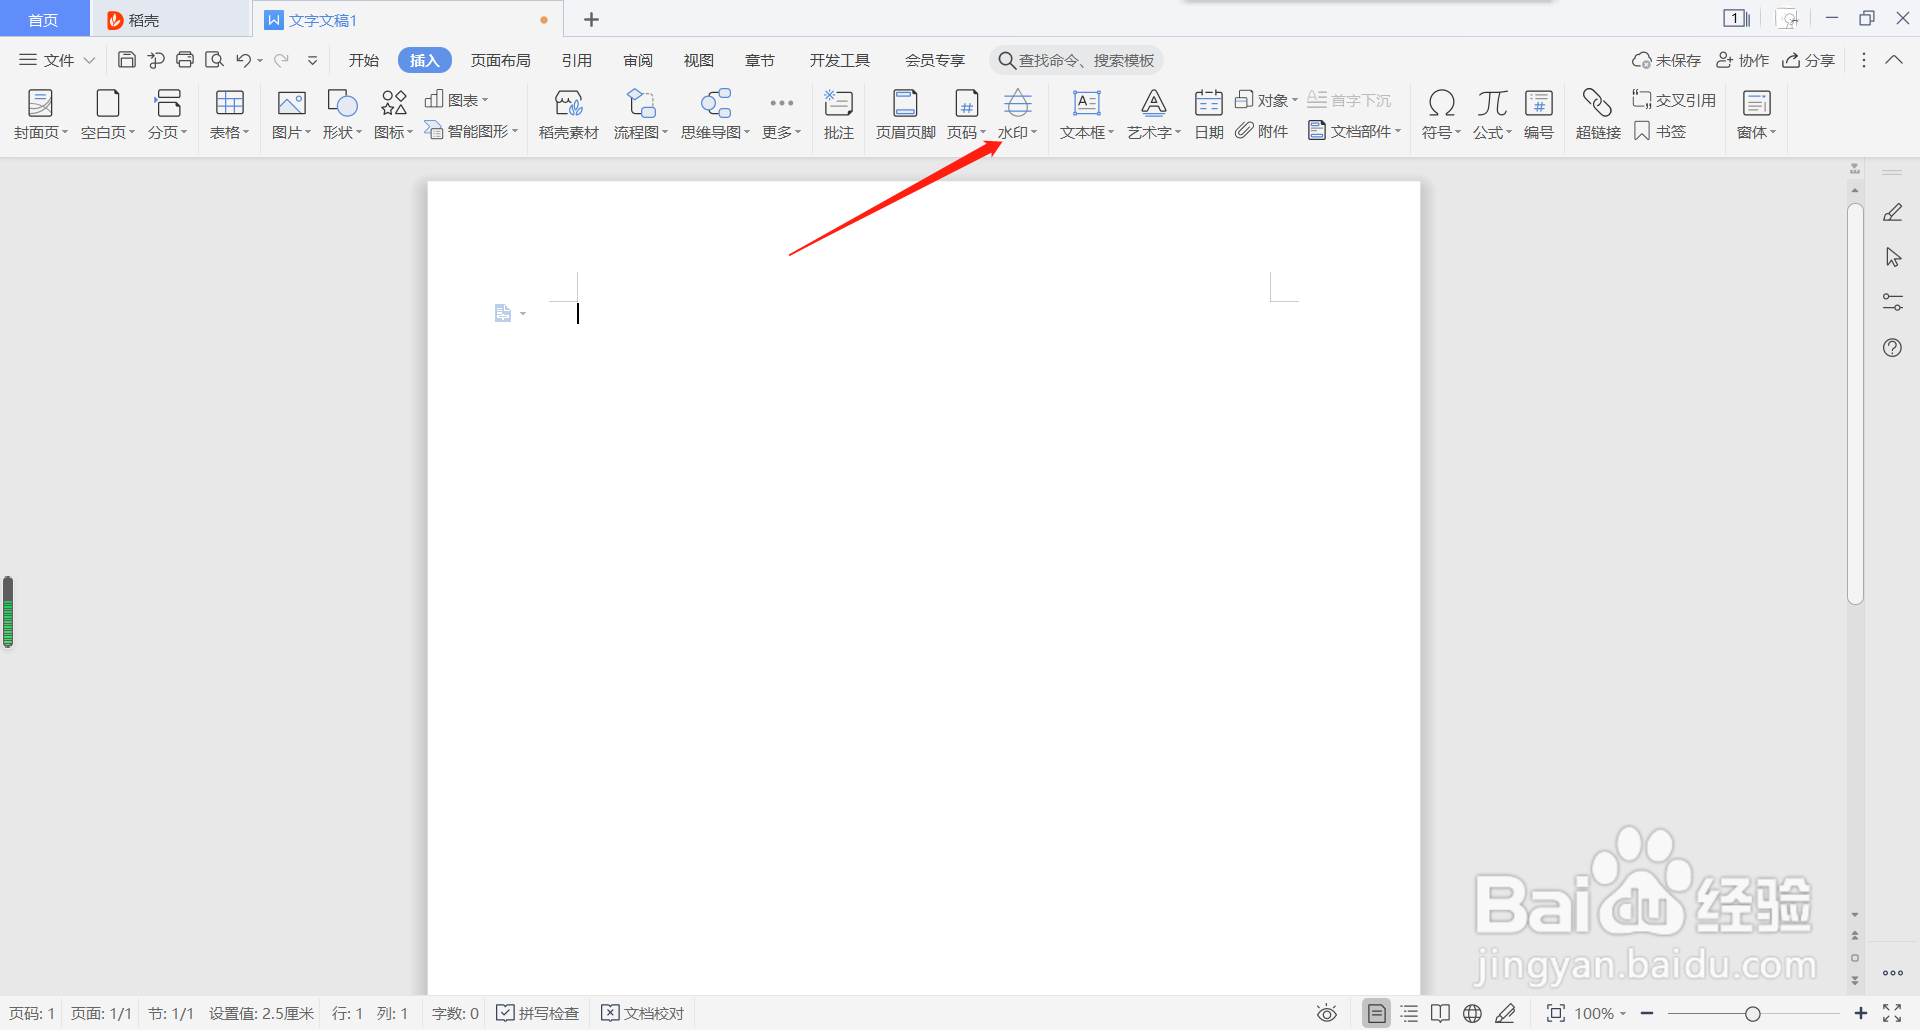The width and height of the screenshot is (1920, 1030).
Task: Insert a cover page (封面页)
Action: (40, 114)
